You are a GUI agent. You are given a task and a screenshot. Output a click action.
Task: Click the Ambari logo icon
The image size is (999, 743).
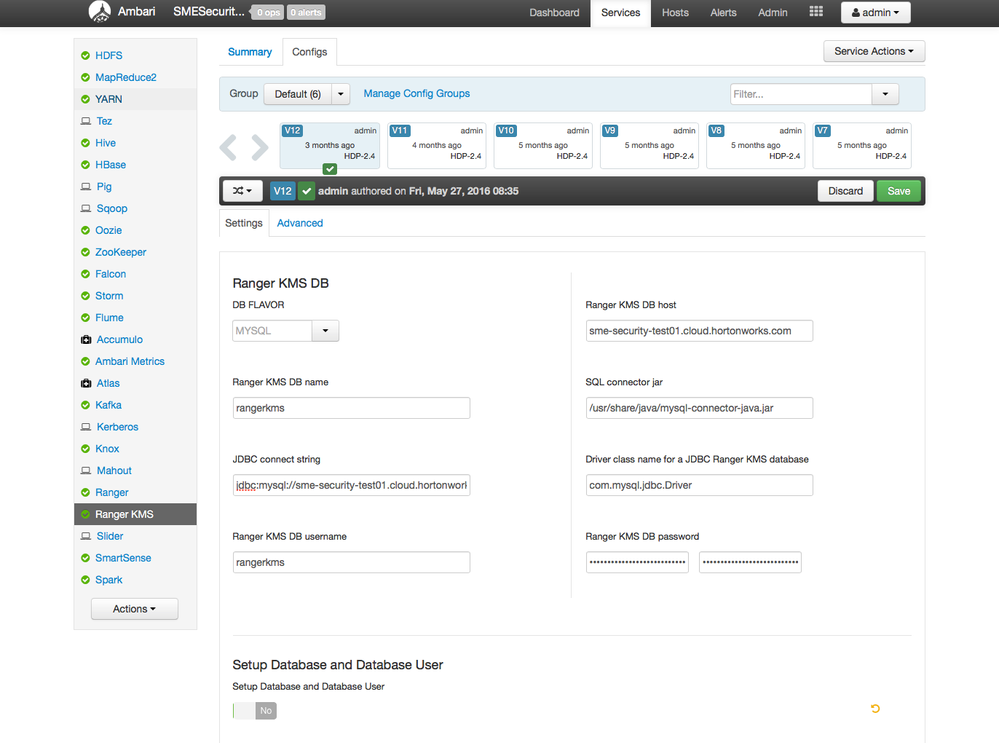(x=99, y=11)
